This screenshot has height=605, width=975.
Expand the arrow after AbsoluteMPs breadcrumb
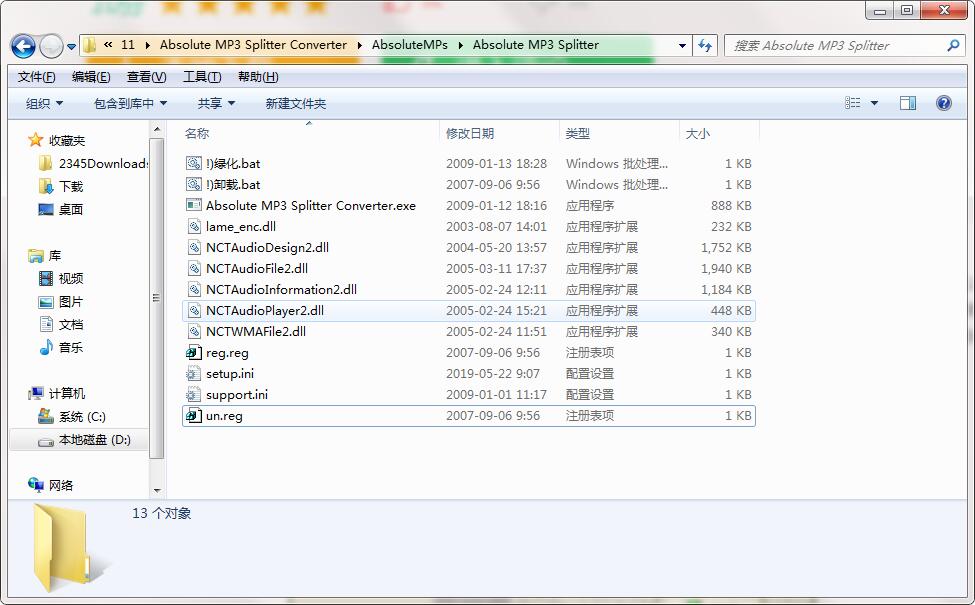click(461, 45)
